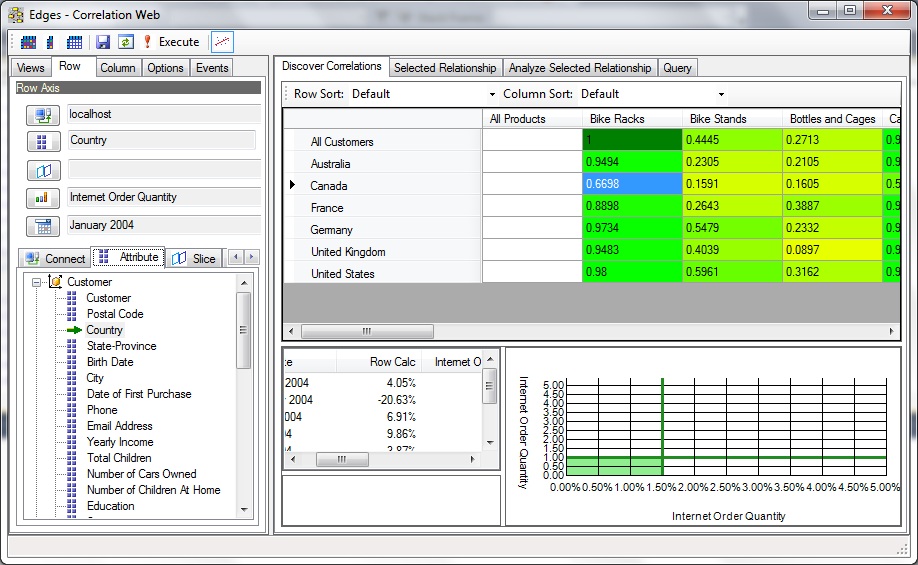Click the correlation grid horizontal scrollbar thumb
This screenshot has width=918, height=565.
click(367, 331)
